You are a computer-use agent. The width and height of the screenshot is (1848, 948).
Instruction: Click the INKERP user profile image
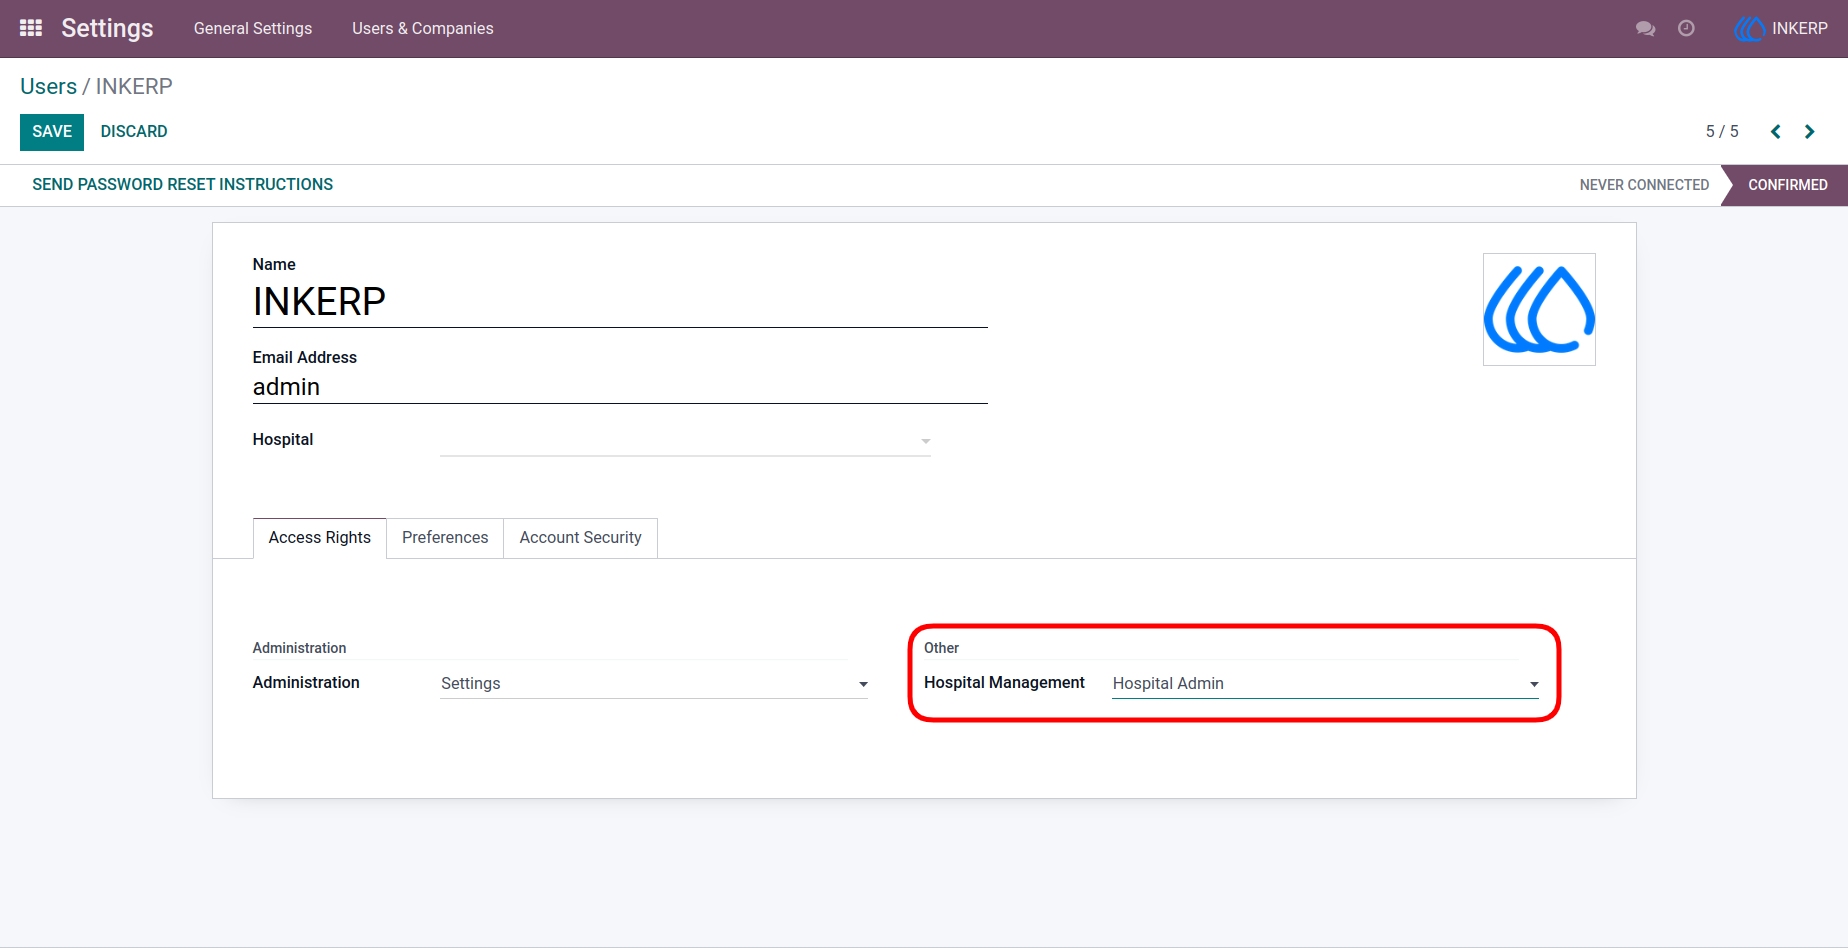(x=1539, y=309)
